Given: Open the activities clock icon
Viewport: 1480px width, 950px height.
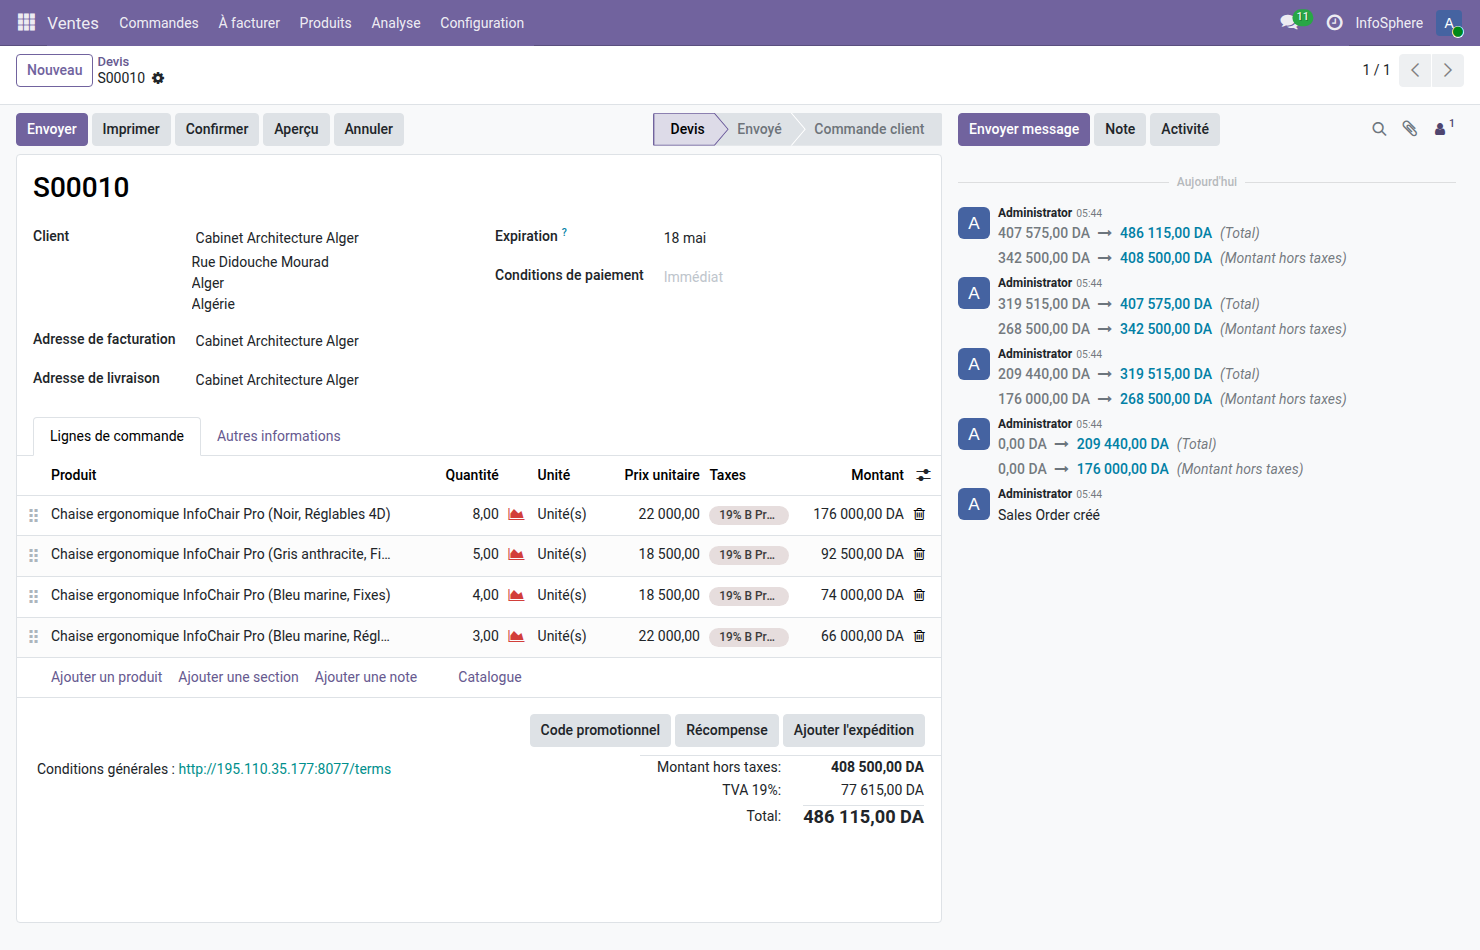Looking at the screenshot, I should (x=1334, y=22).
